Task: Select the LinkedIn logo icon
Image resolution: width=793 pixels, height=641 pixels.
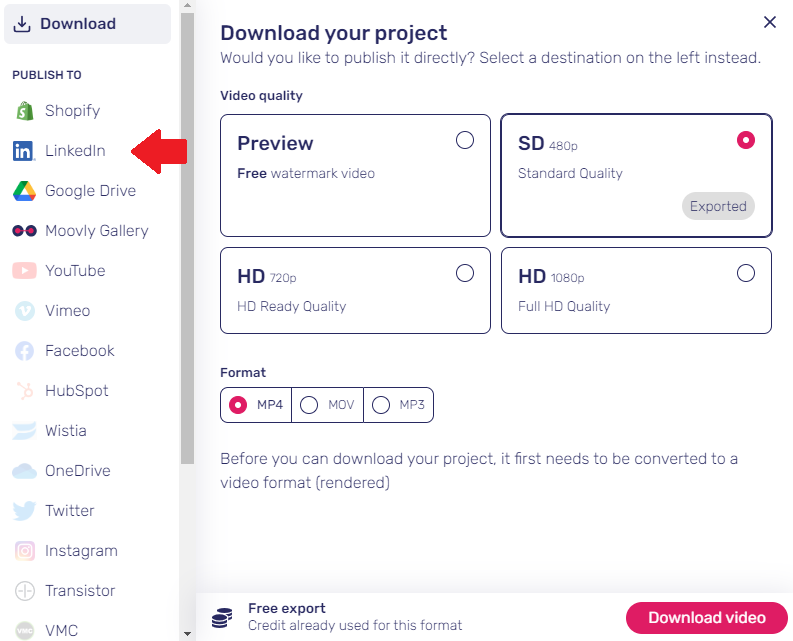Action: pos(24,151)
